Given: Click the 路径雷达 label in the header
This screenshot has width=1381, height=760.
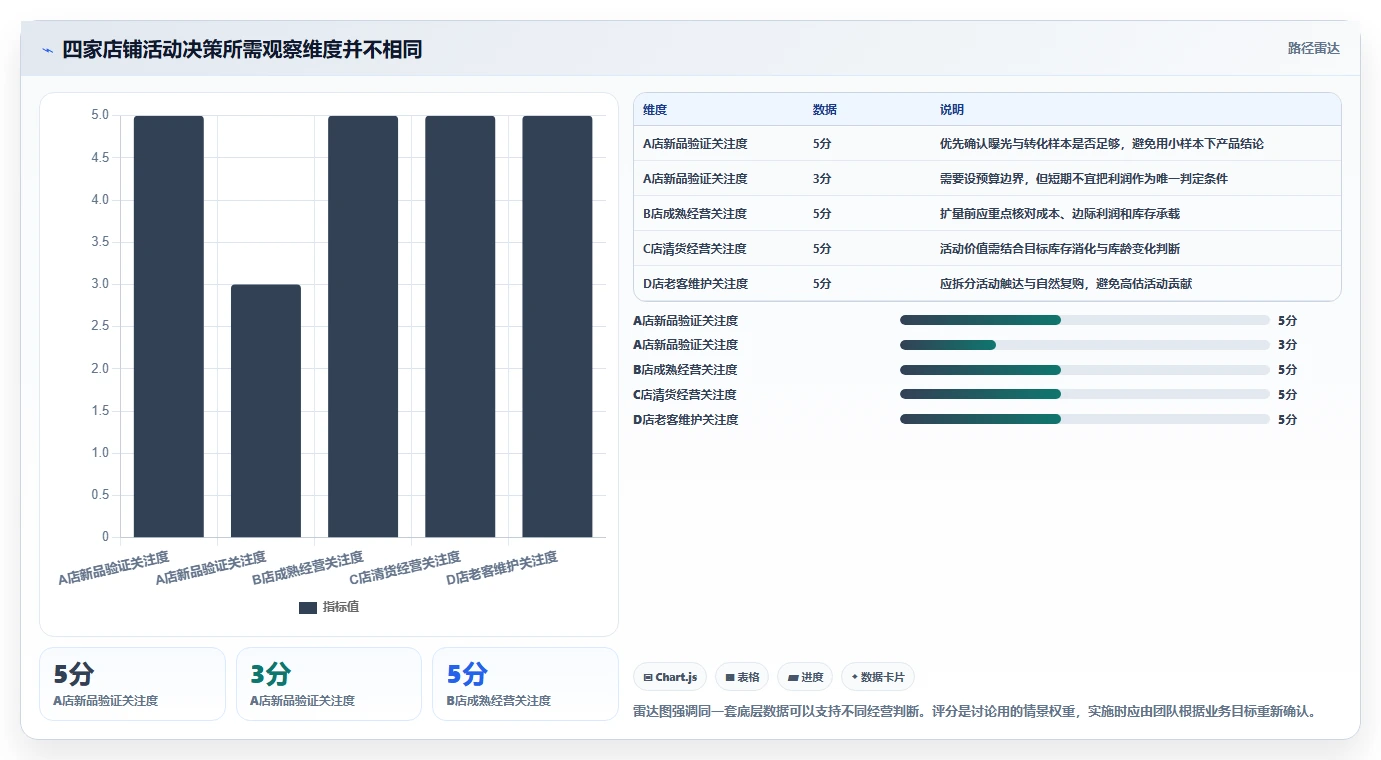Looking at the screenshot, I should [1313, 48].
